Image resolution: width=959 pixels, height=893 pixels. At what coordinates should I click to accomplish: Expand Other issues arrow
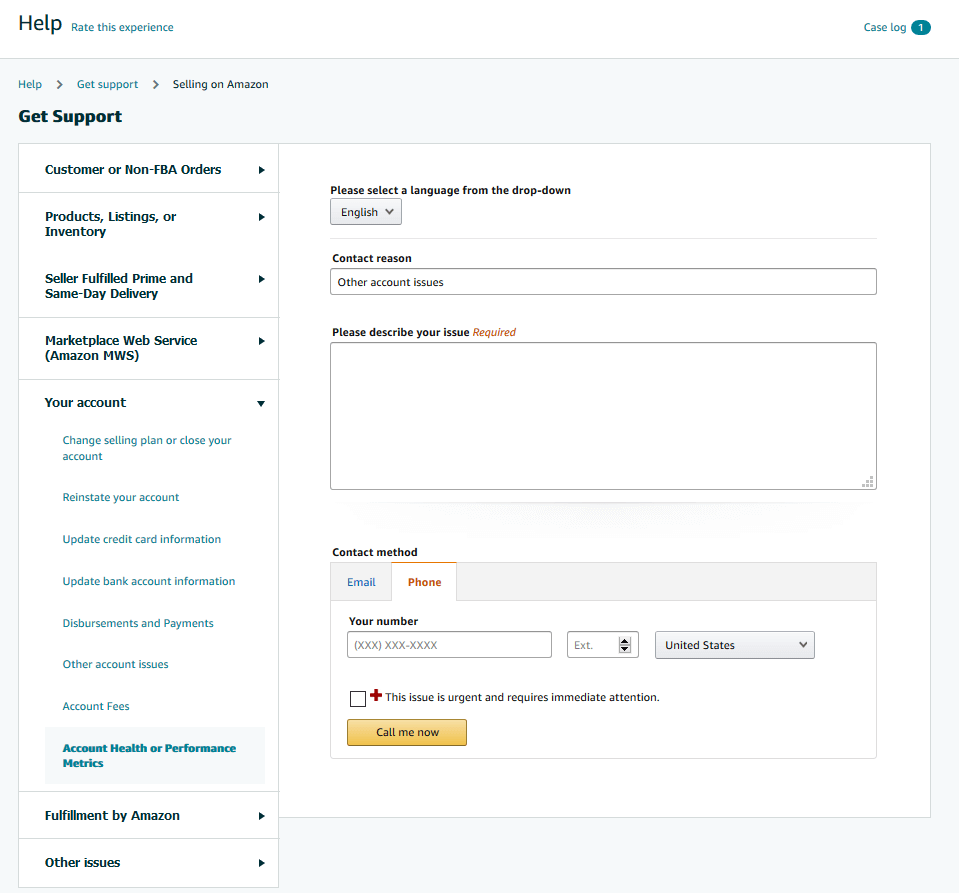point(261,863)
